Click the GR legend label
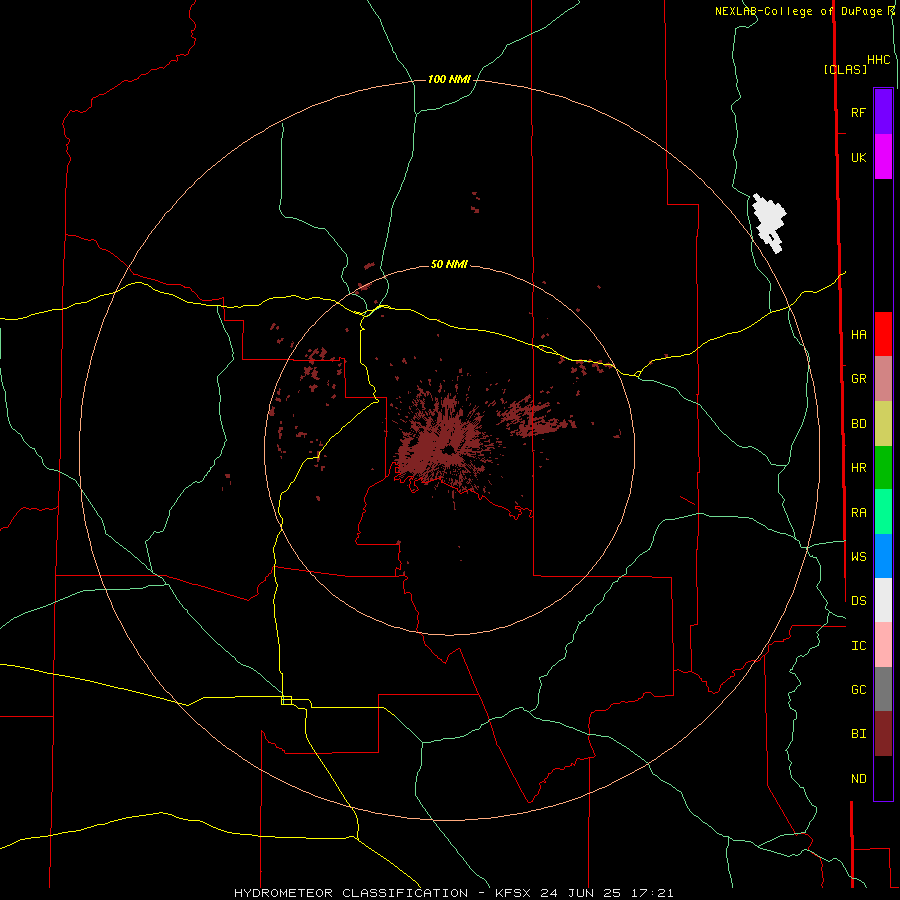The width and height of the screenshot is (900, 900). (x=858, y=379)
